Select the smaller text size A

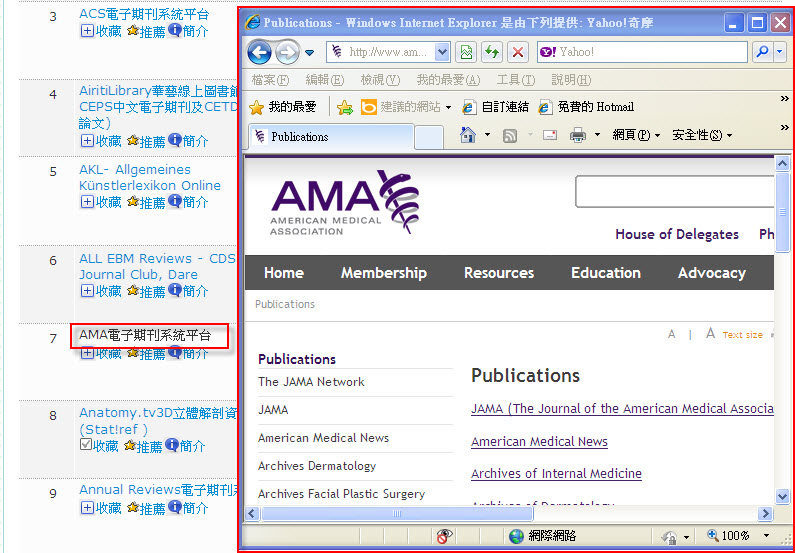[671, 335]
